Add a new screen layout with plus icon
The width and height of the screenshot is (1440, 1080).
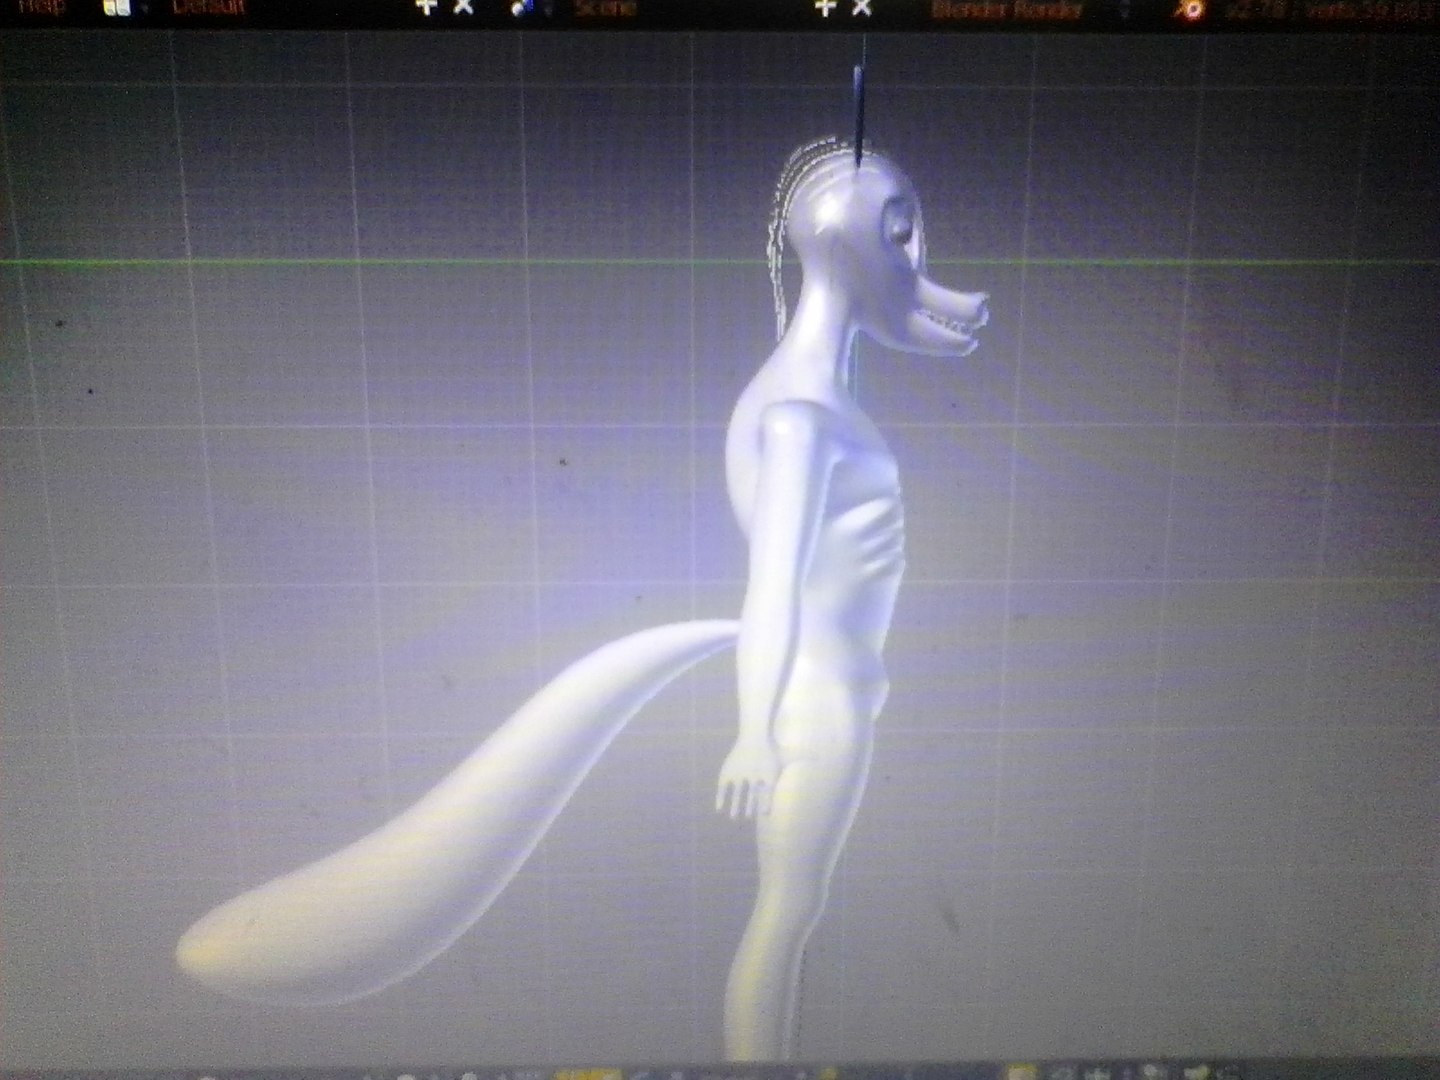427,8
